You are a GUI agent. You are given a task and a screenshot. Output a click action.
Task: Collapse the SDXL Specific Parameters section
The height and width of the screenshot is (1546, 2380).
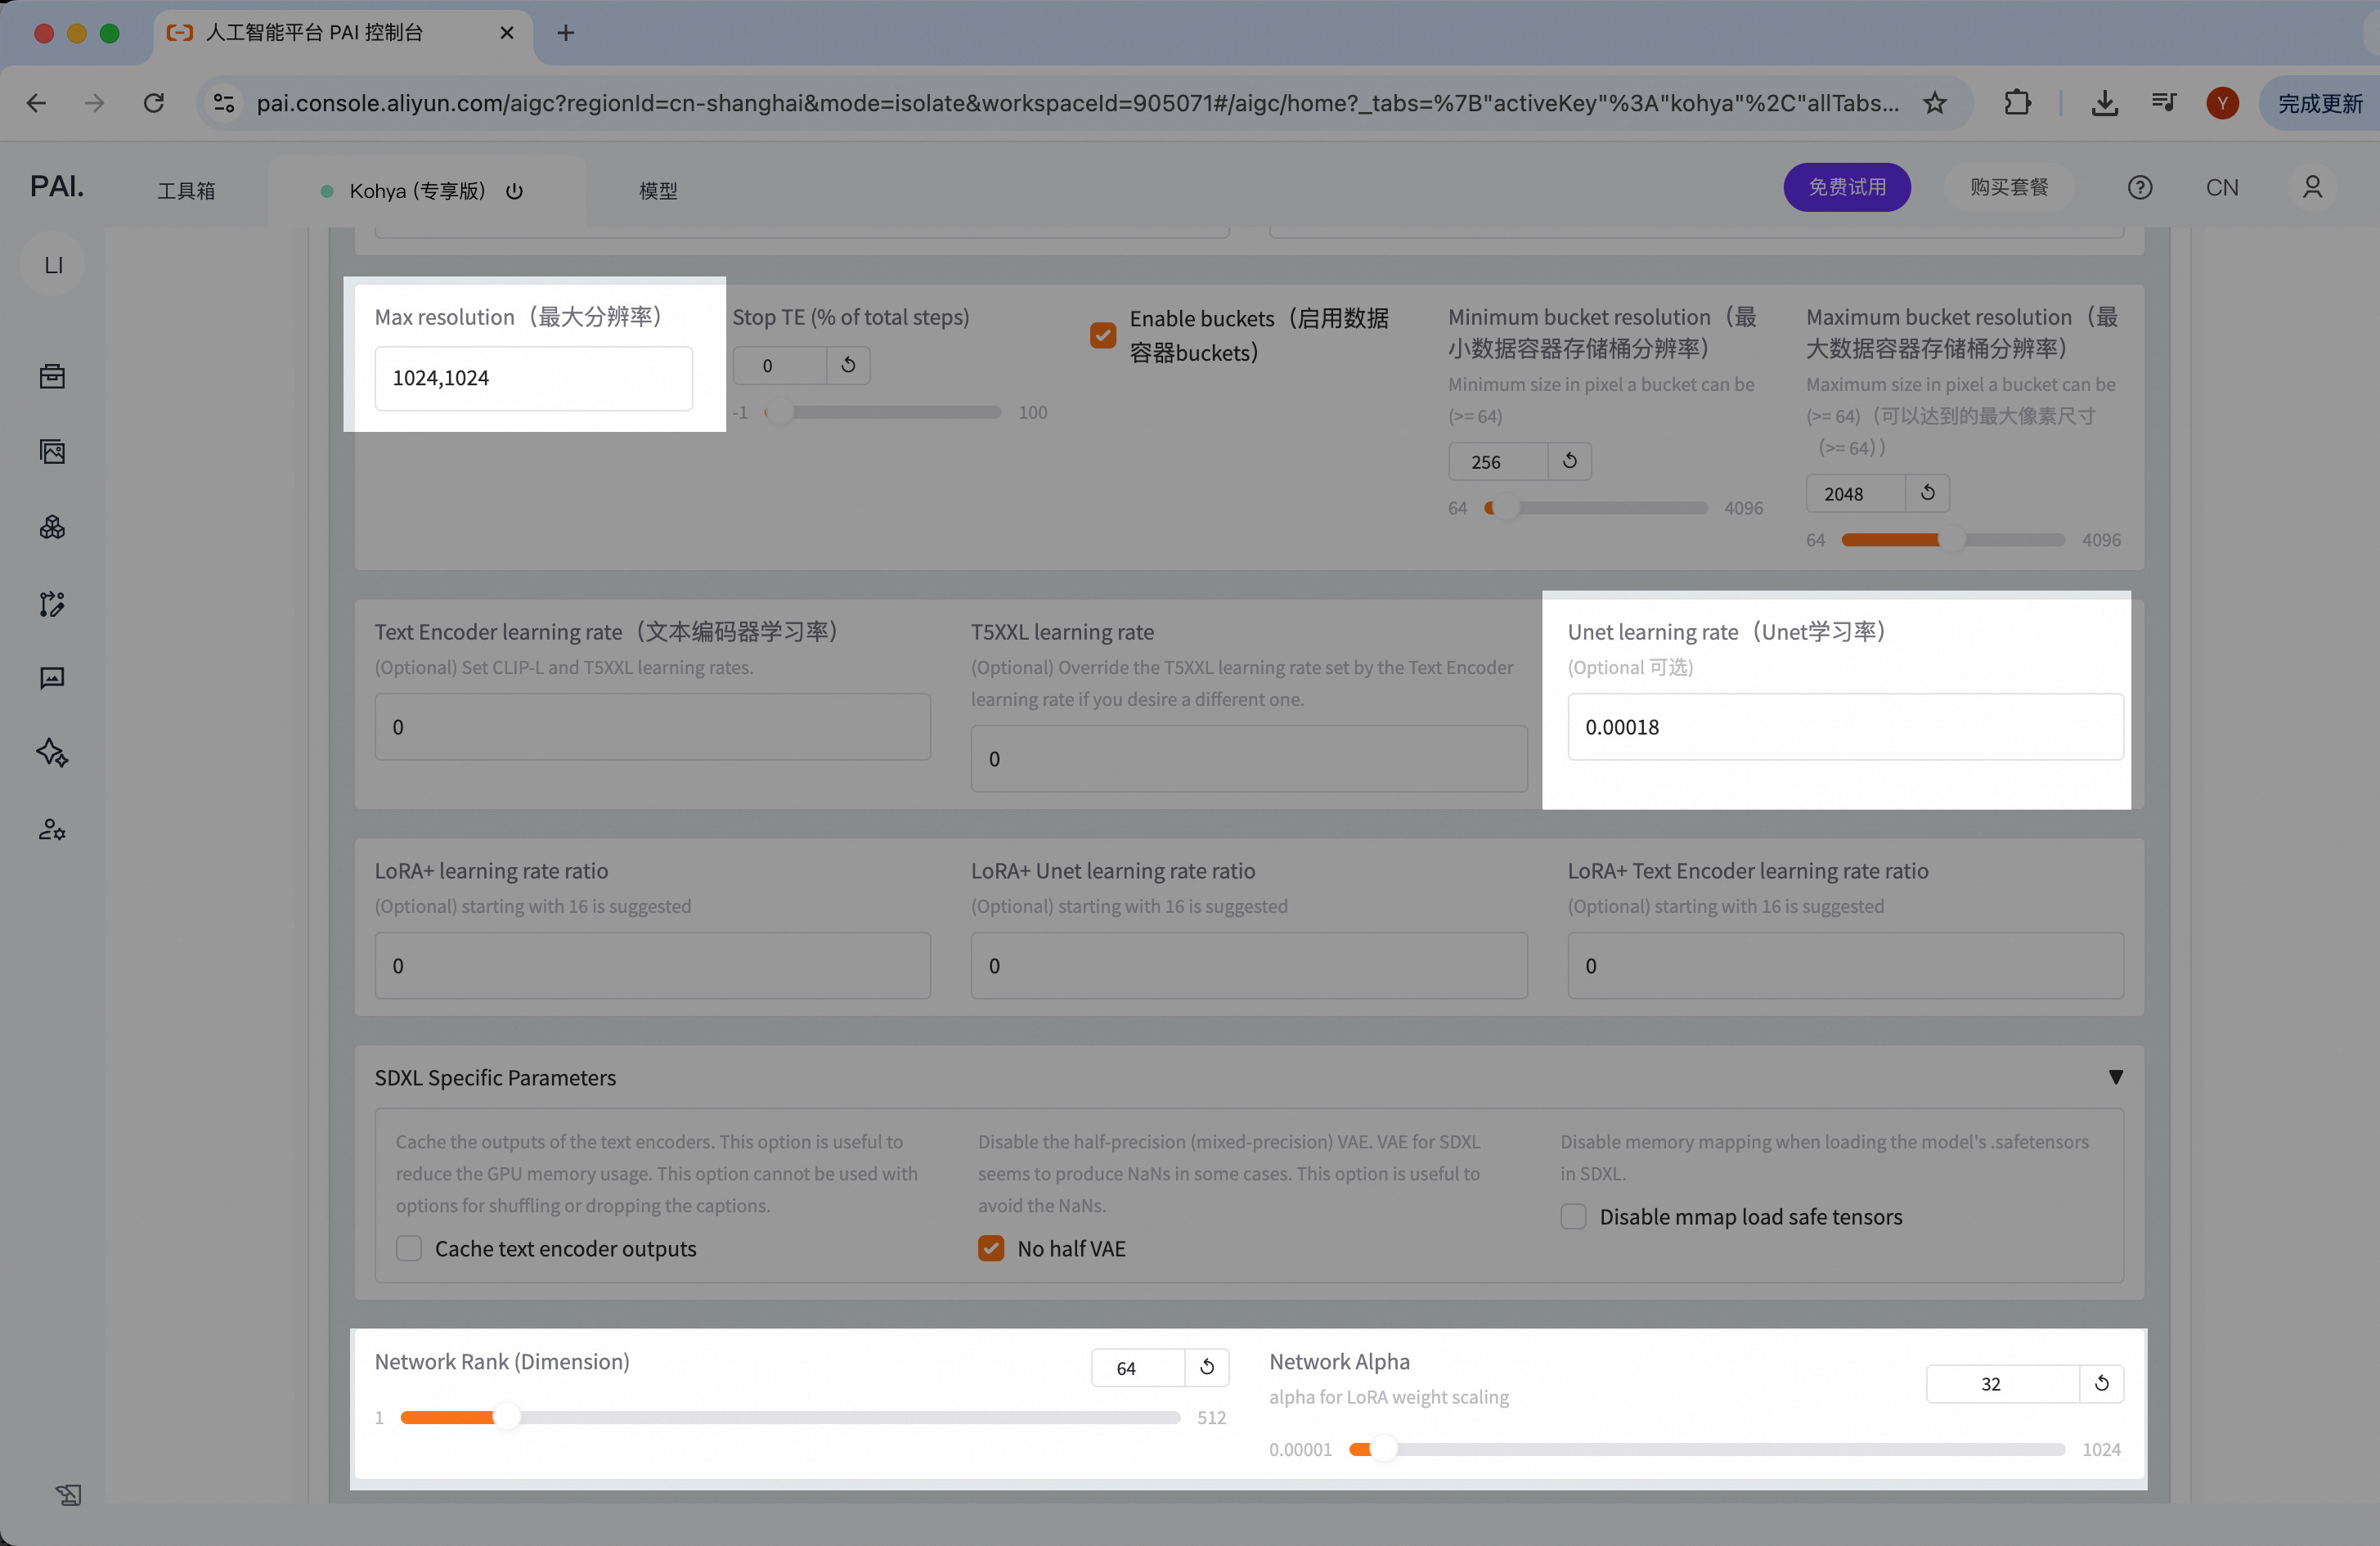tap(2115, 1077)
